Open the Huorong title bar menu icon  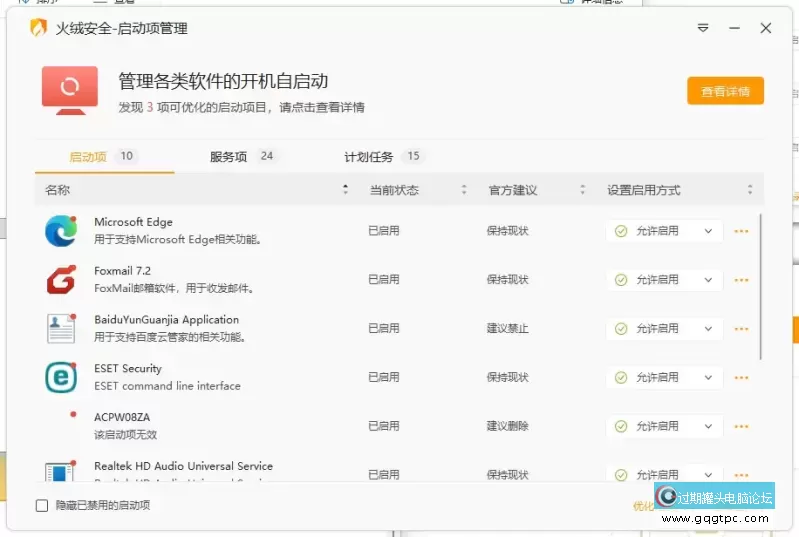click(703, 28)
